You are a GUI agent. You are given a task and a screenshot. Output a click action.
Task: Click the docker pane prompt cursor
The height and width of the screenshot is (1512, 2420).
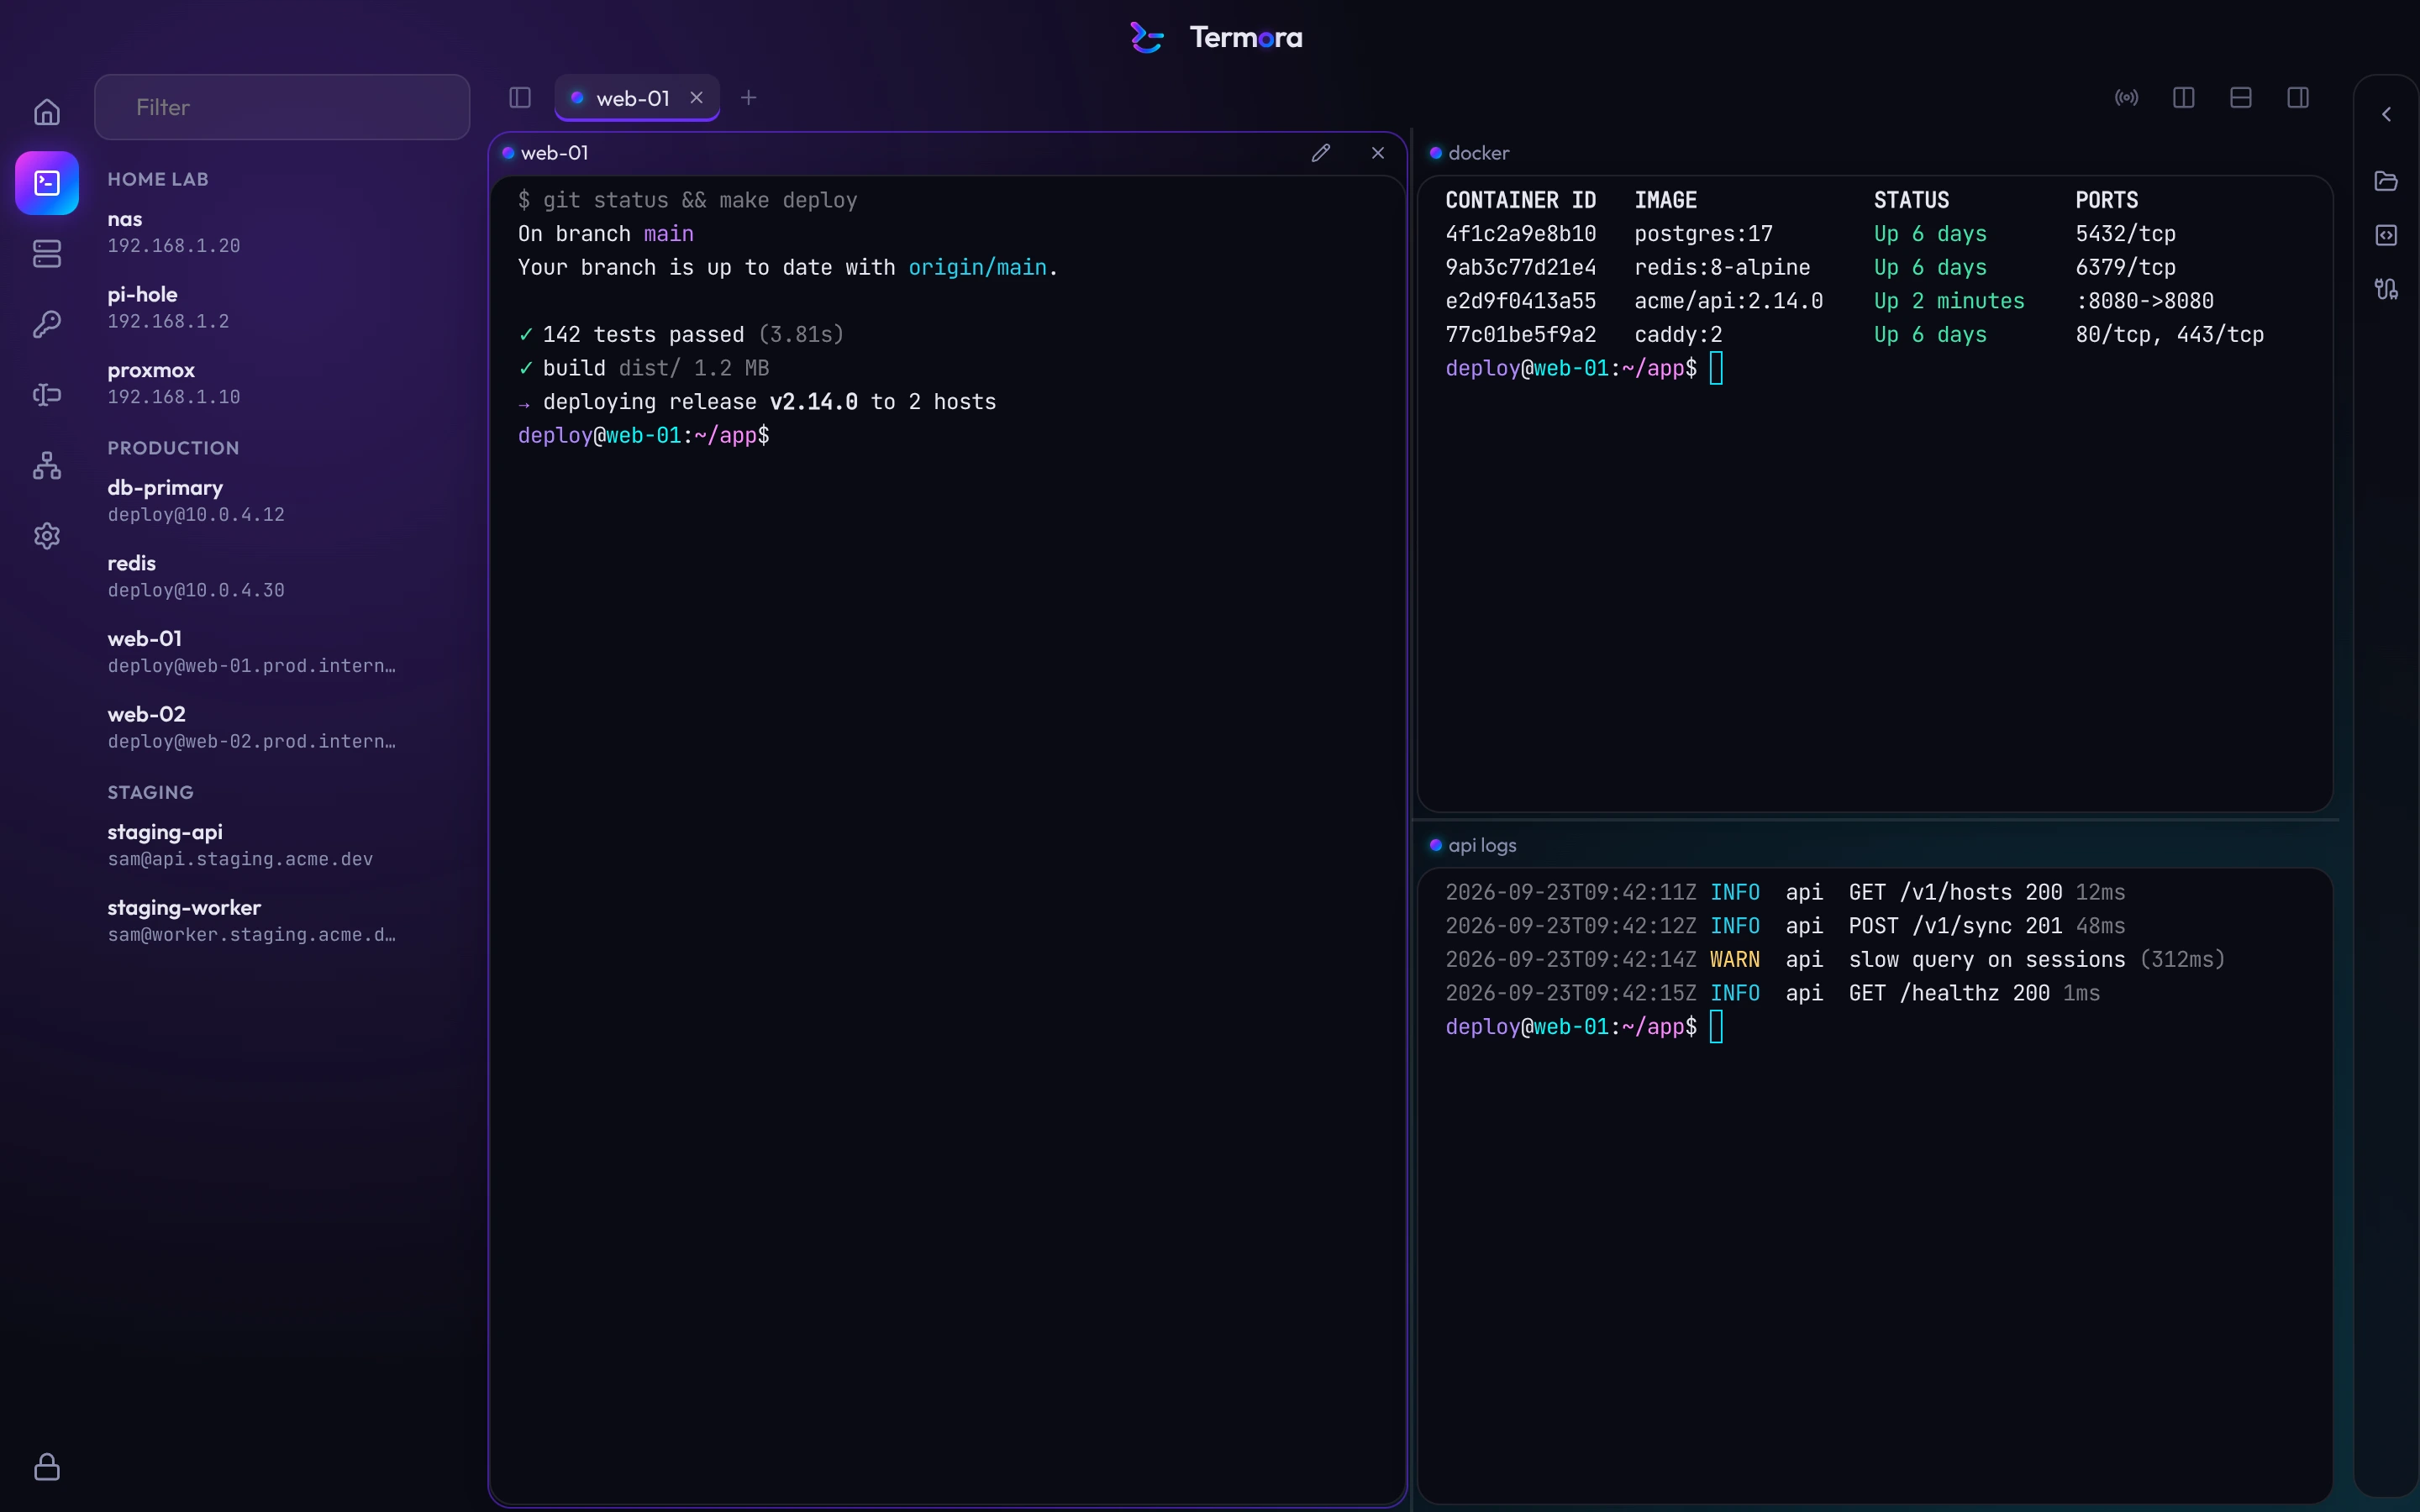(1716, 368)
